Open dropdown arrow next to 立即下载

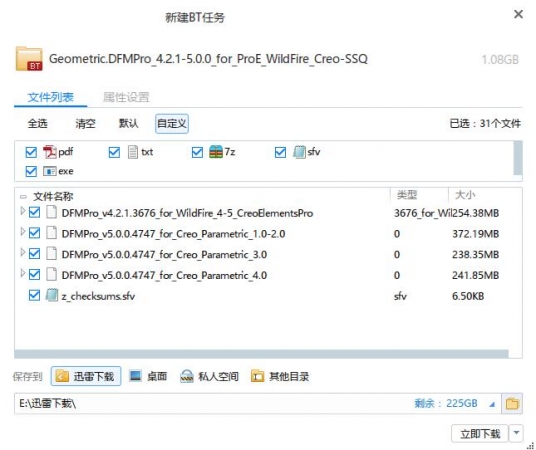tap(516, 433)
